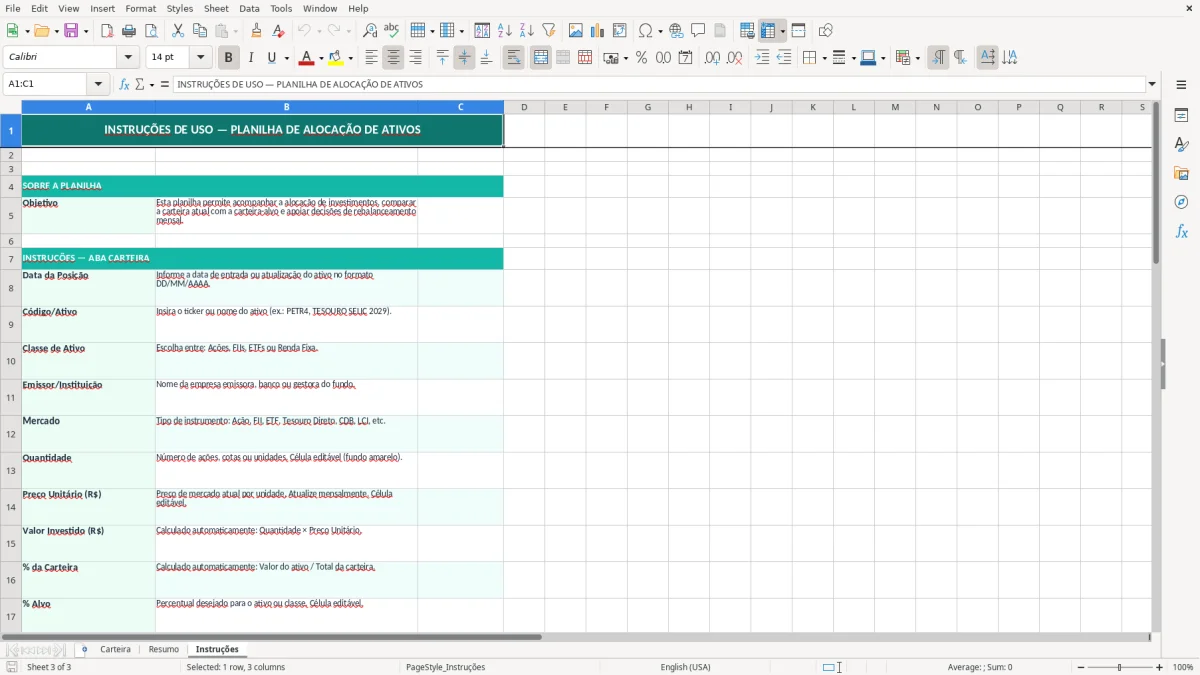
Task: Toggle Italic formatting
Action: pos(250,58)
